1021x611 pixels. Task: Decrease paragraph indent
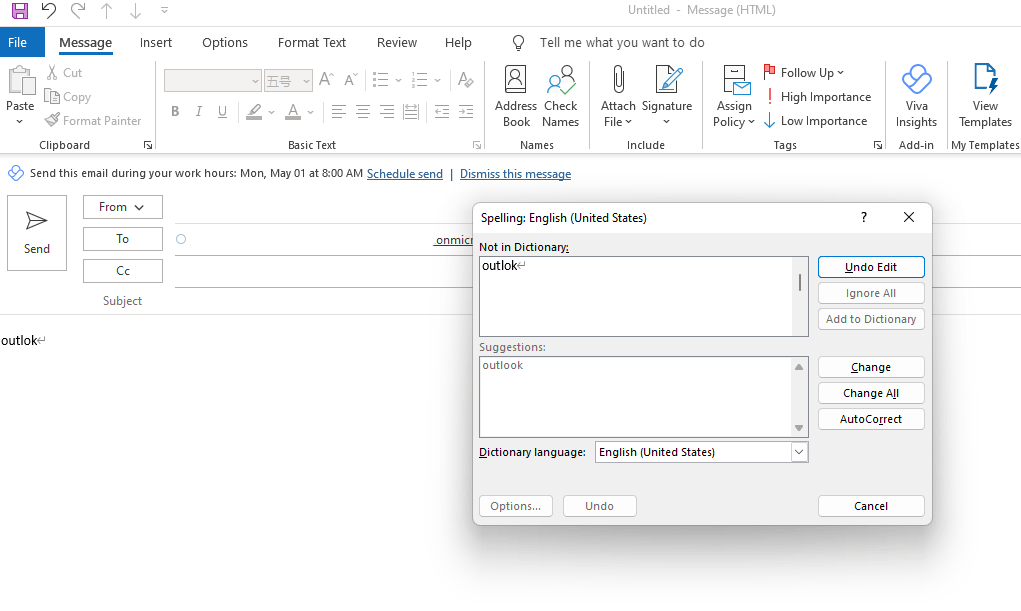(x=441, y=111)
